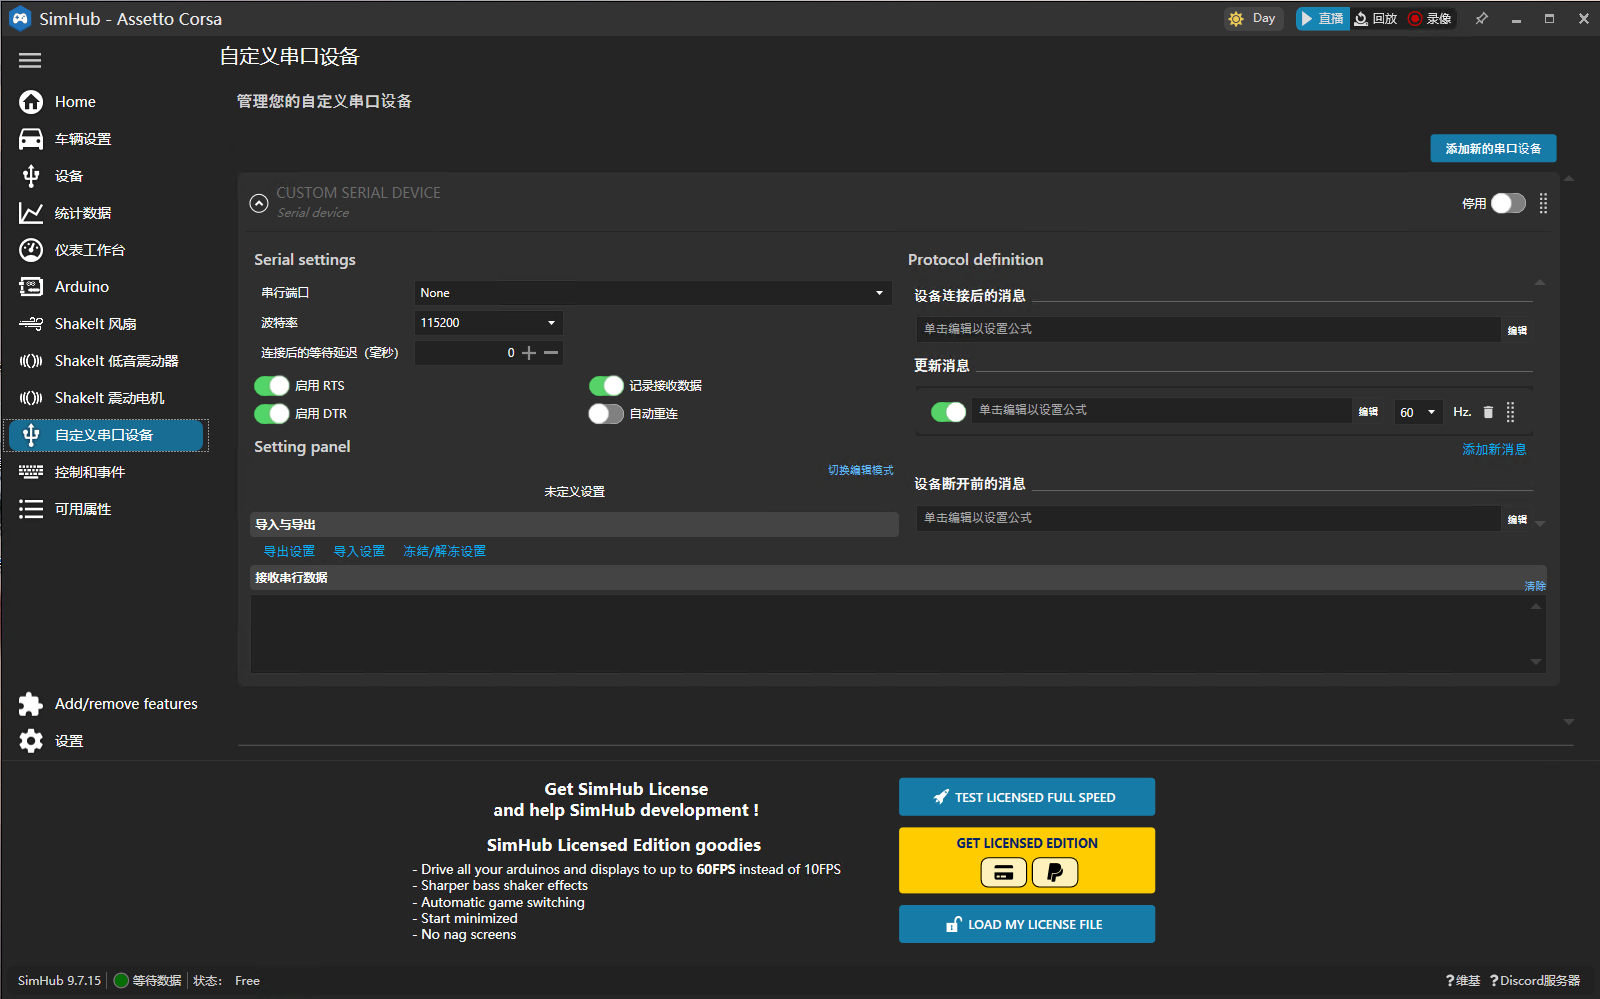Click ?Discord服务器 link in status bar

click(1535, 981)
